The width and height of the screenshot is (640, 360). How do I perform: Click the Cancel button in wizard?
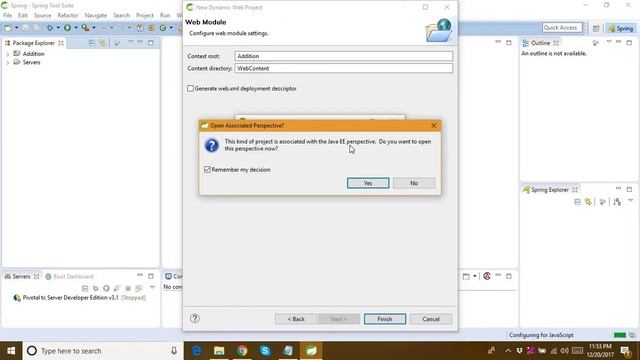(x=431, y=319)
